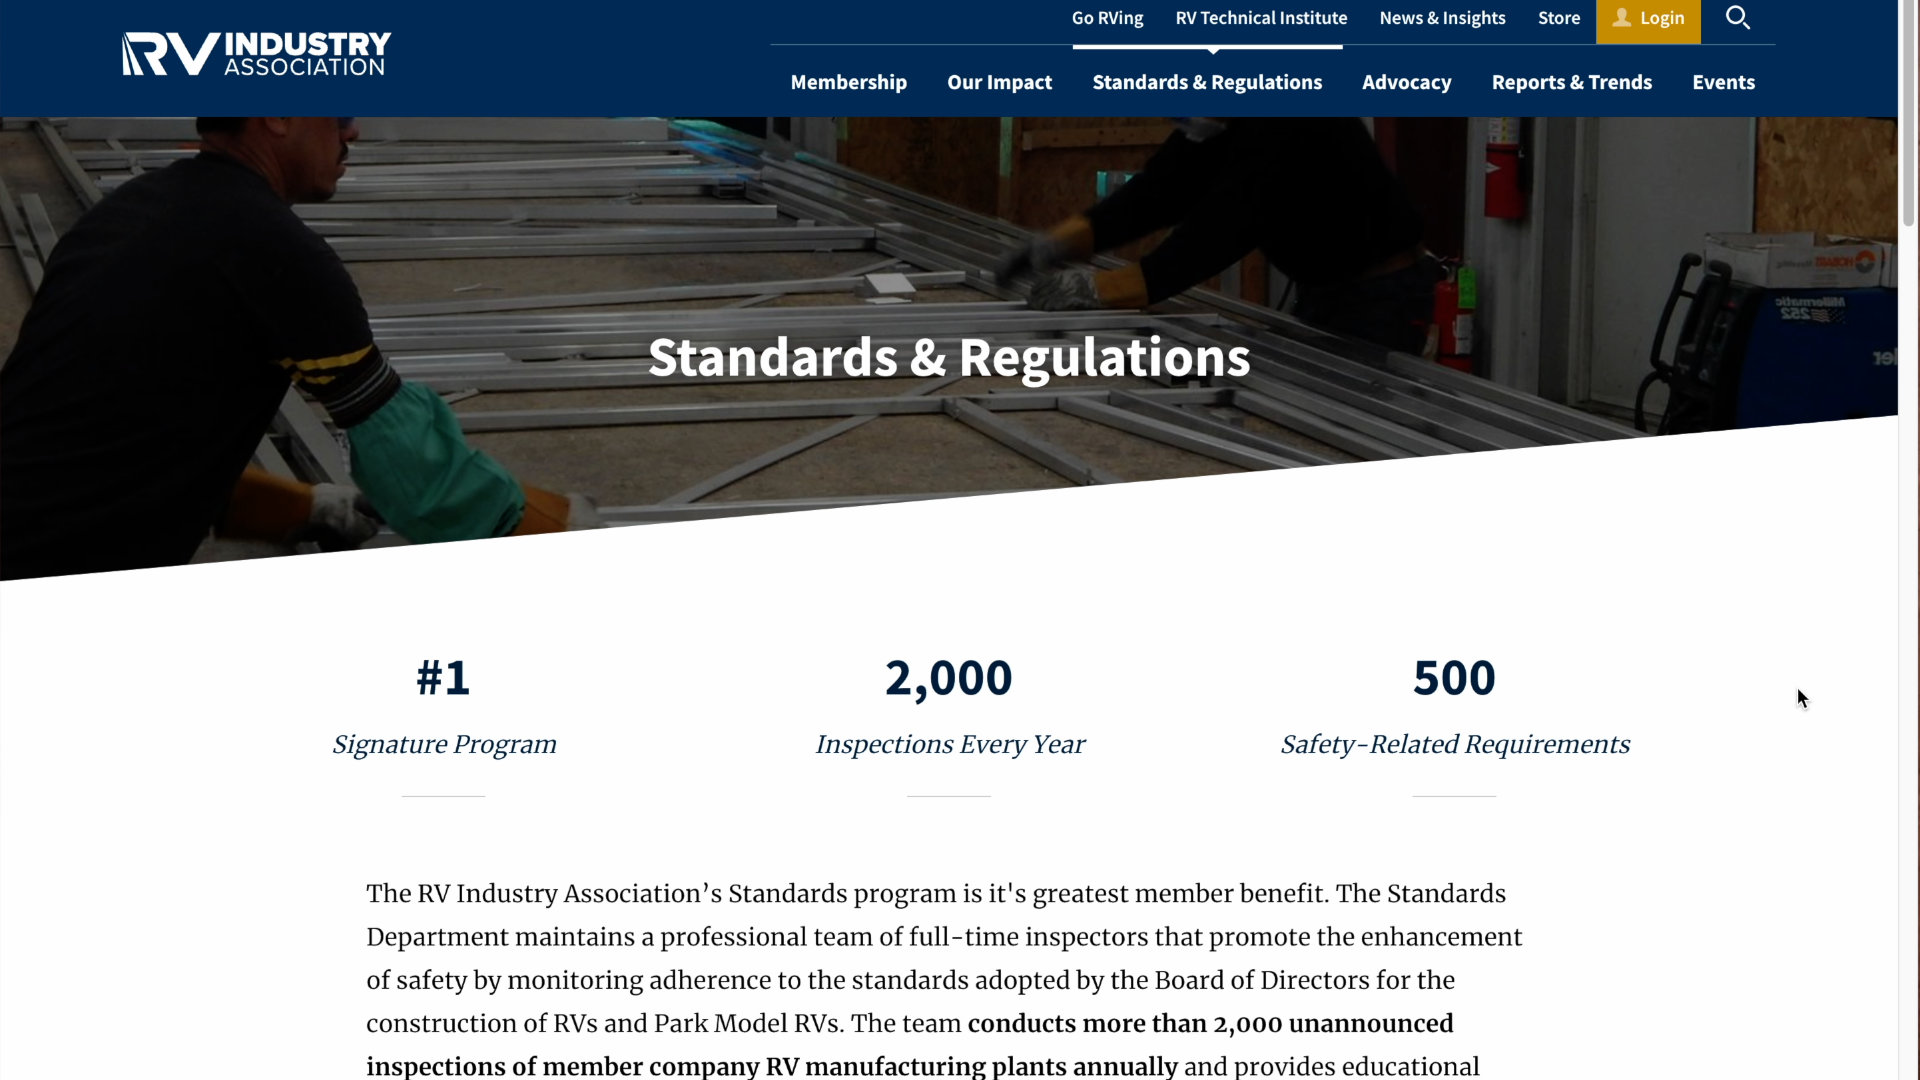1920x1080 pixels.
Task: Click the page vertical scrollbar thumb
Action: pos(1909,113)
